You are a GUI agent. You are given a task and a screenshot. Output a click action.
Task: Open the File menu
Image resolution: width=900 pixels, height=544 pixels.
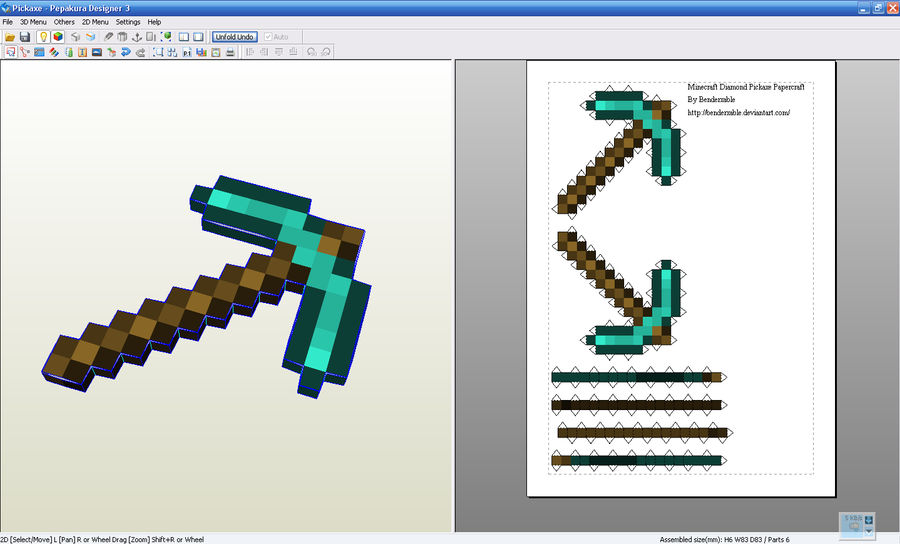7,22
